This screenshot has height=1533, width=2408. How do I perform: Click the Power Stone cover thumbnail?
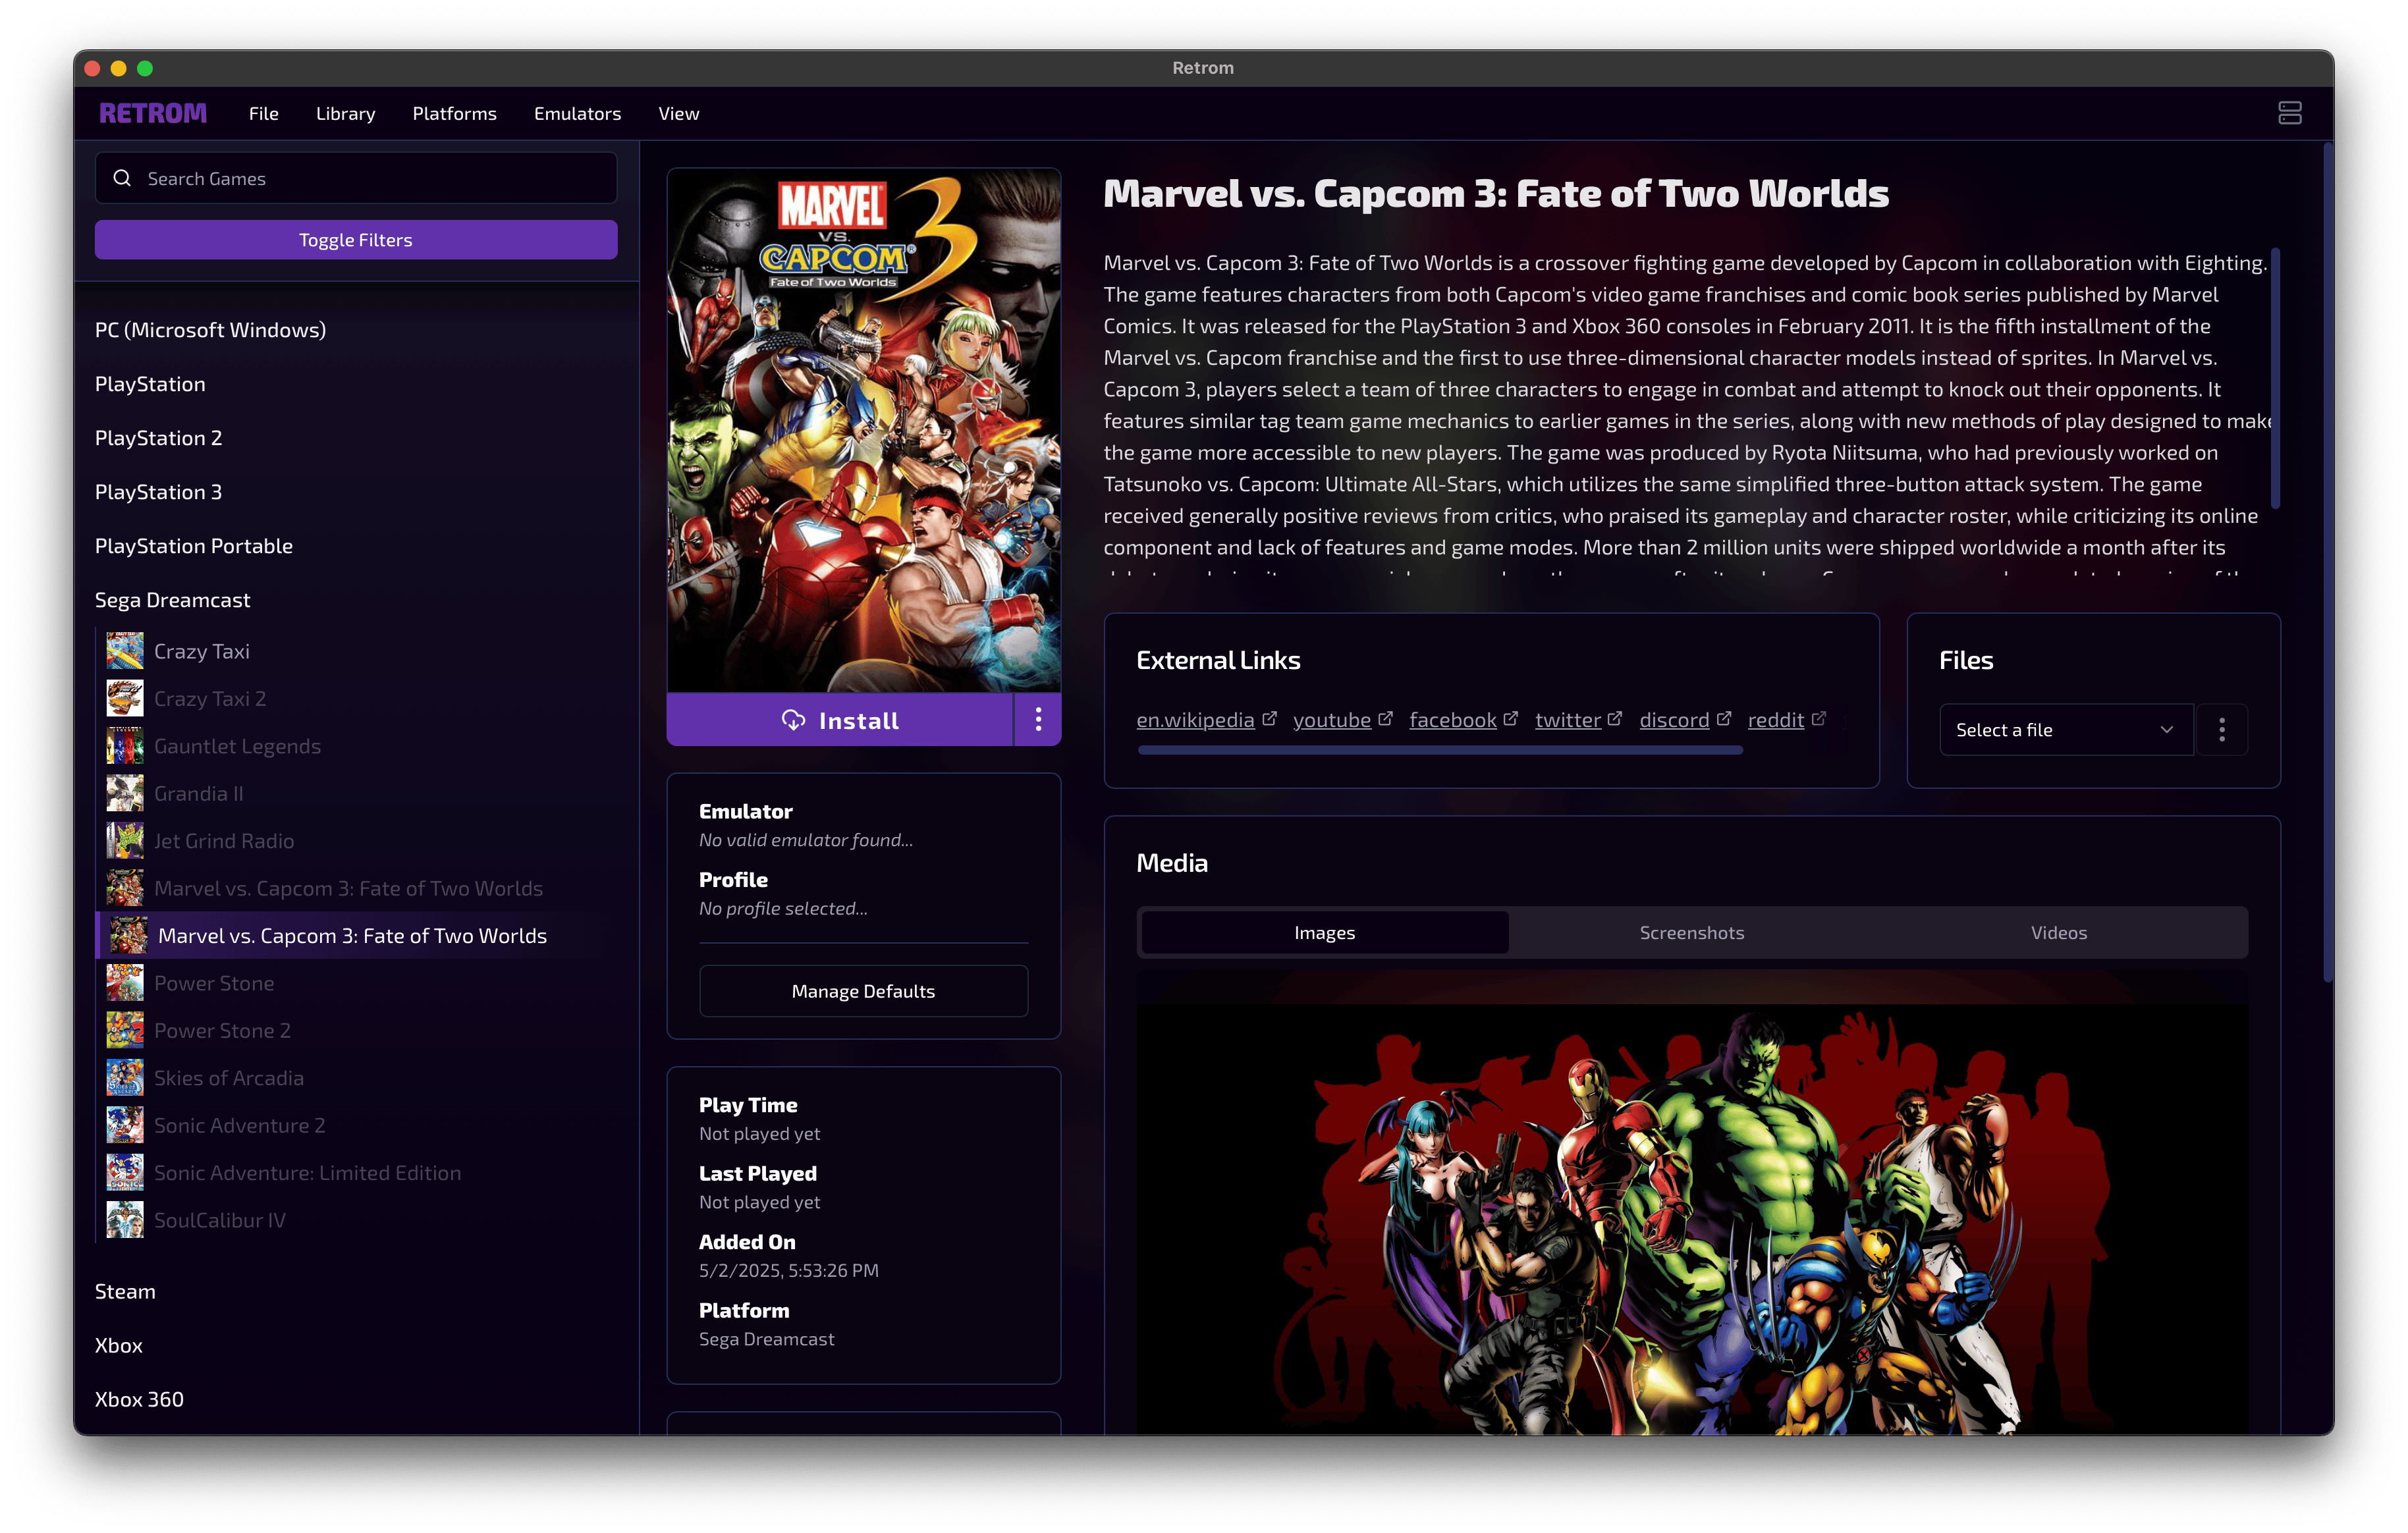pyautogui.click(x=125, y=983)
